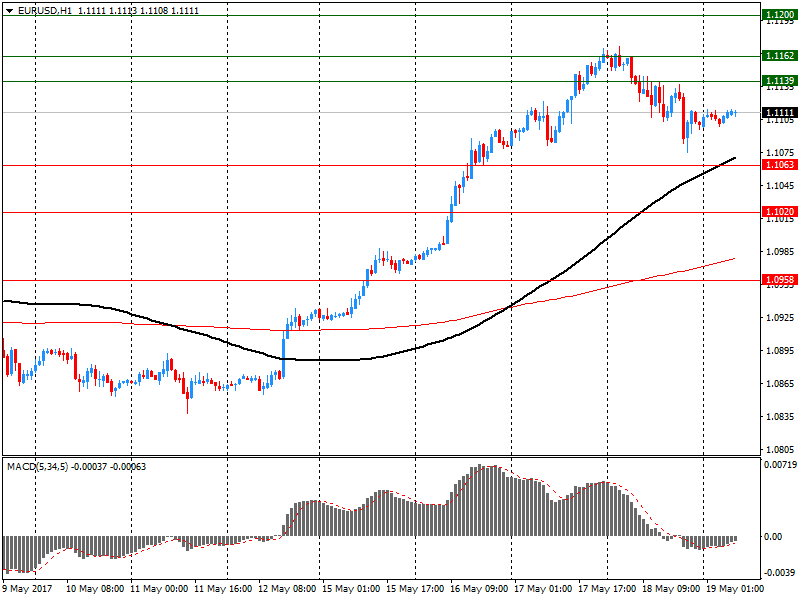Select the 15 May 17:00 time label
This screenshot has width=800, height=600.
[x=415, y=588]
